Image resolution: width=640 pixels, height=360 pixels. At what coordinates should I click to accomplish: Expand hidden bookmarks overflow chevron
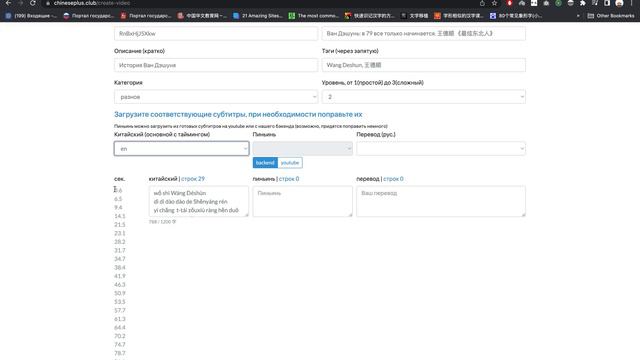click(578, 16)
